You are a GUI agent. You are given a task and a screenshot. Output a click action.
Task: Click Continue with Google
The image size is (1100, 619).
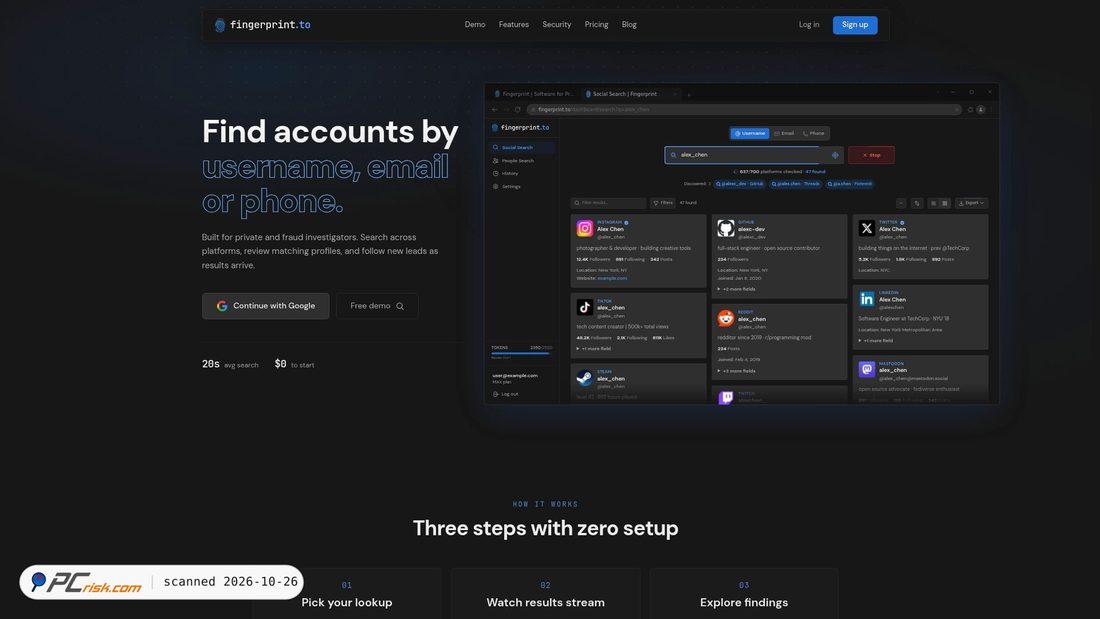265,306
